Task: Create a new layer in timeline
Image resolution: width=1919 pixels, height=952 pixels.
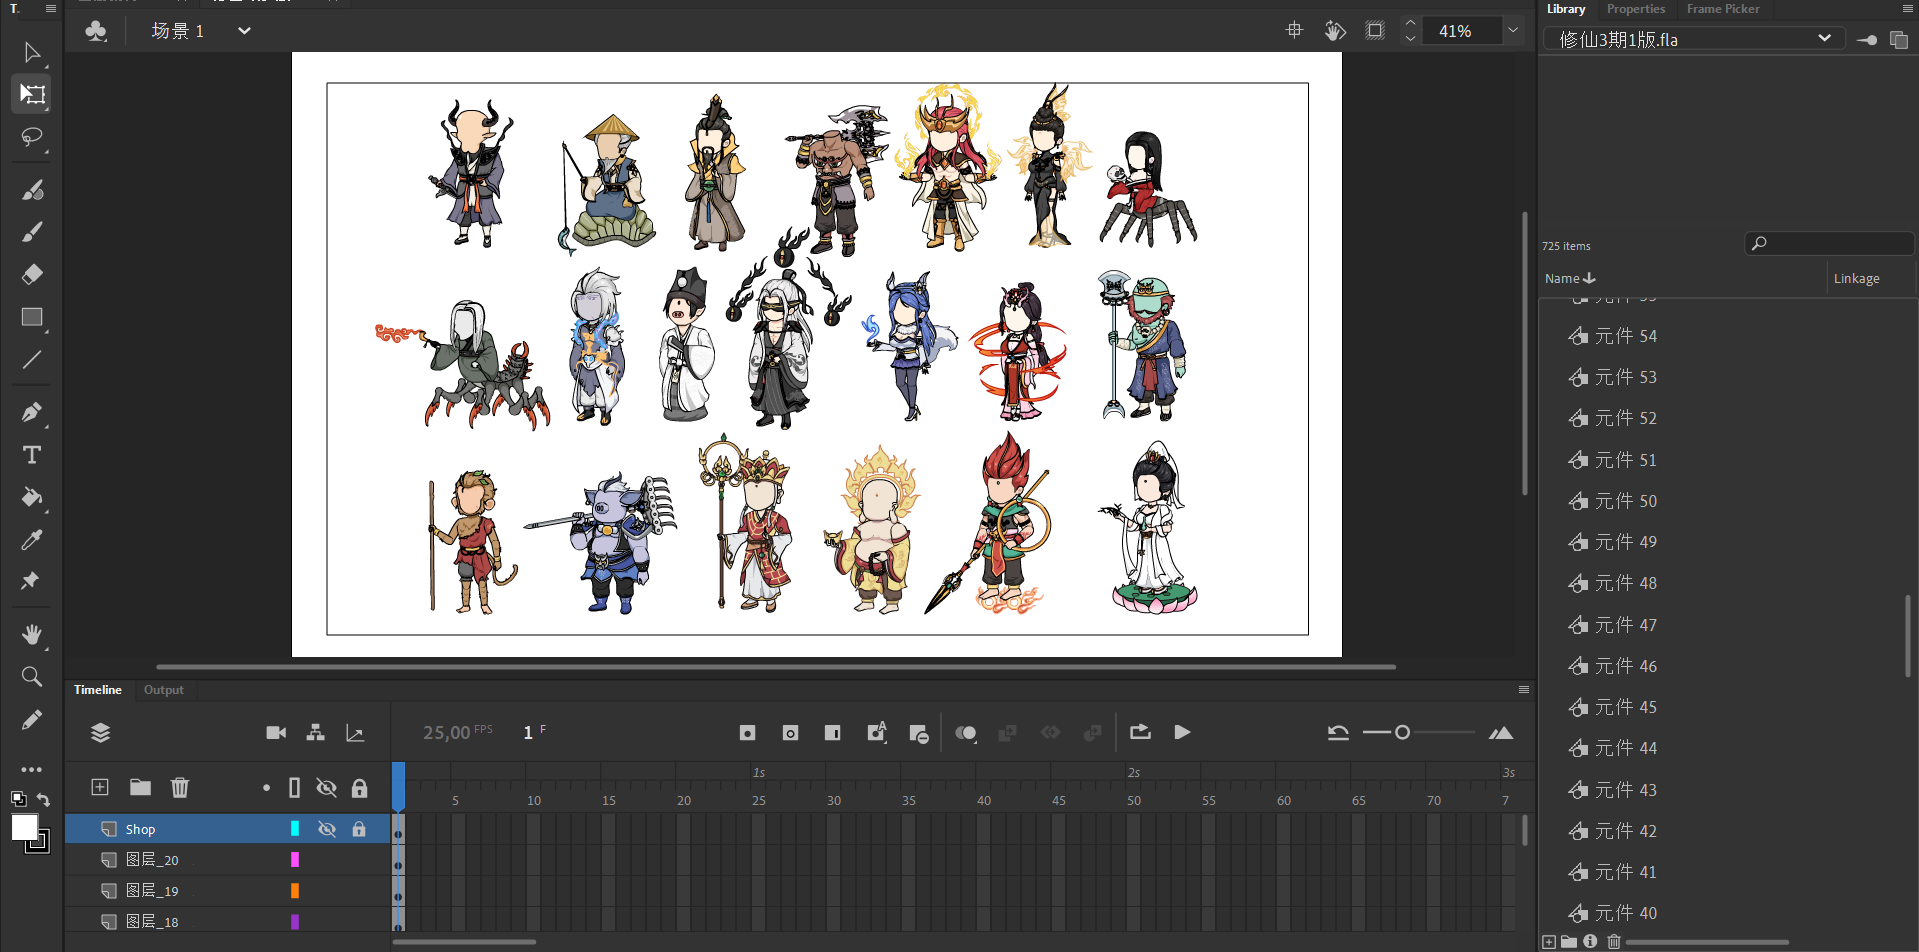Action: coord(100,788)
